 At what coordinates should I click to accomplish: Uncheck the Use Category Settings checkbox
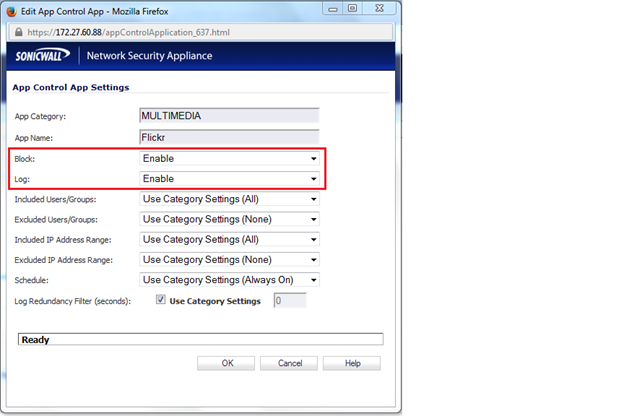(161, 300)
